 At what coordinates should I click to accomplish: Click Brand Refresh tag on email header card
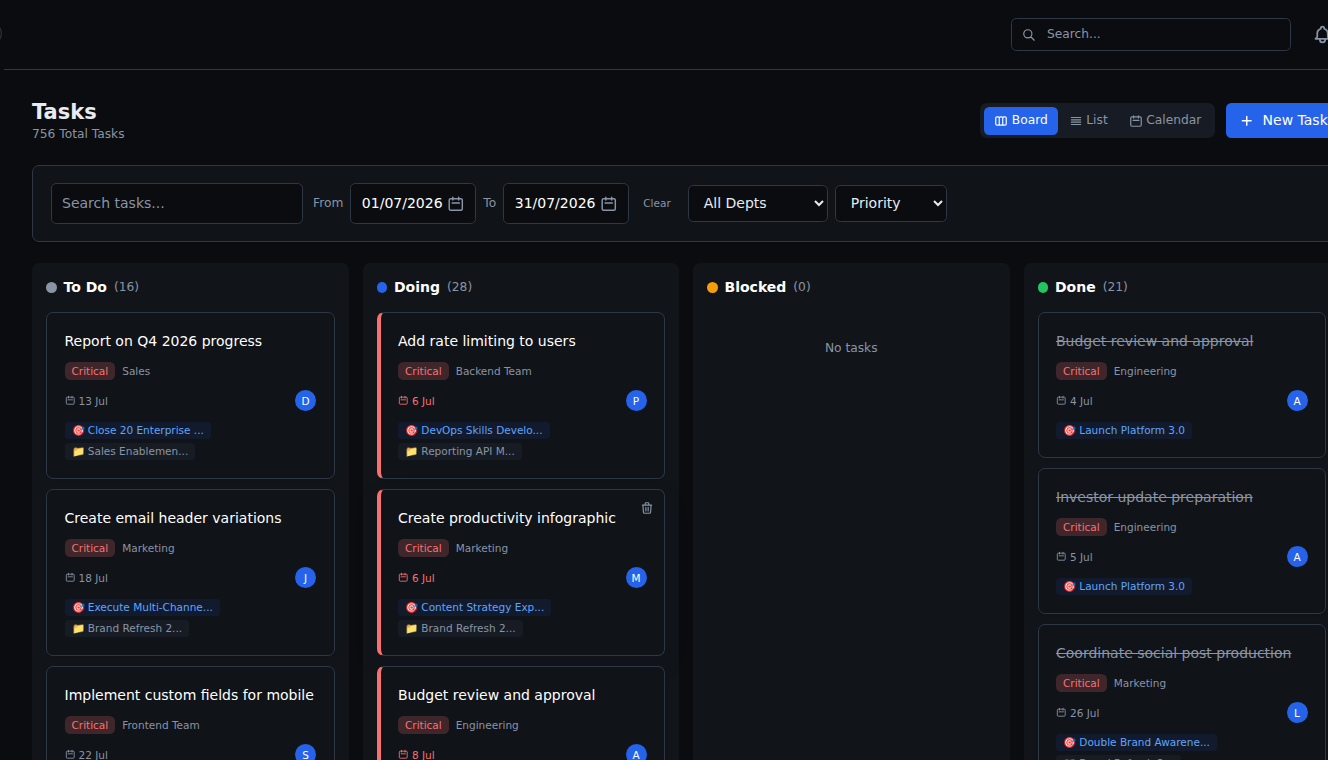(x=127, y=628)
